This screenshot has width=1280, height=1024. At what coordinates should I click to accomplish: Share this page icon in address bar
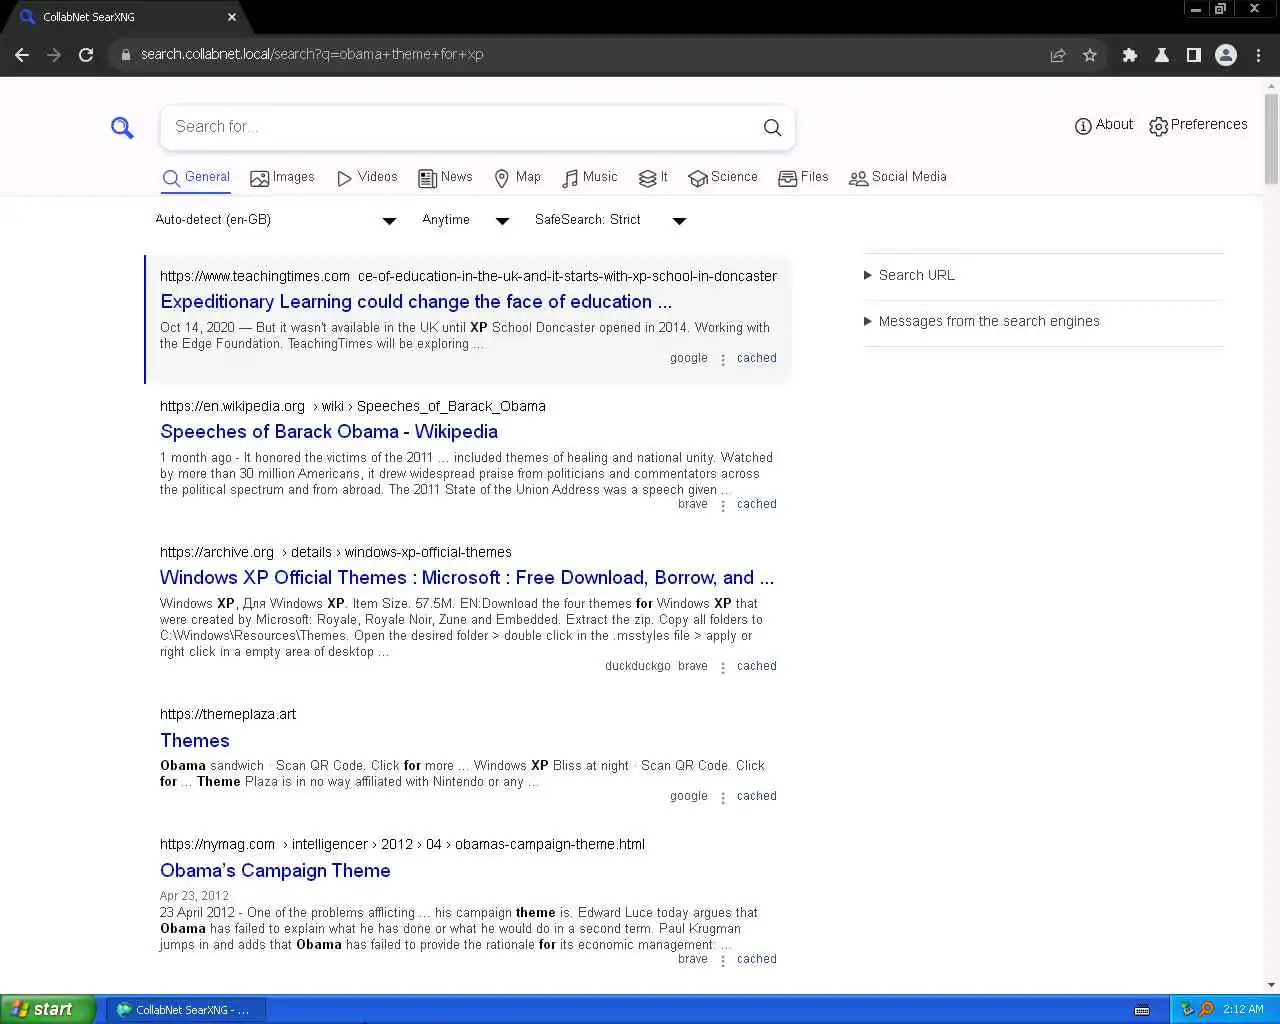(x=1058, y=55)
